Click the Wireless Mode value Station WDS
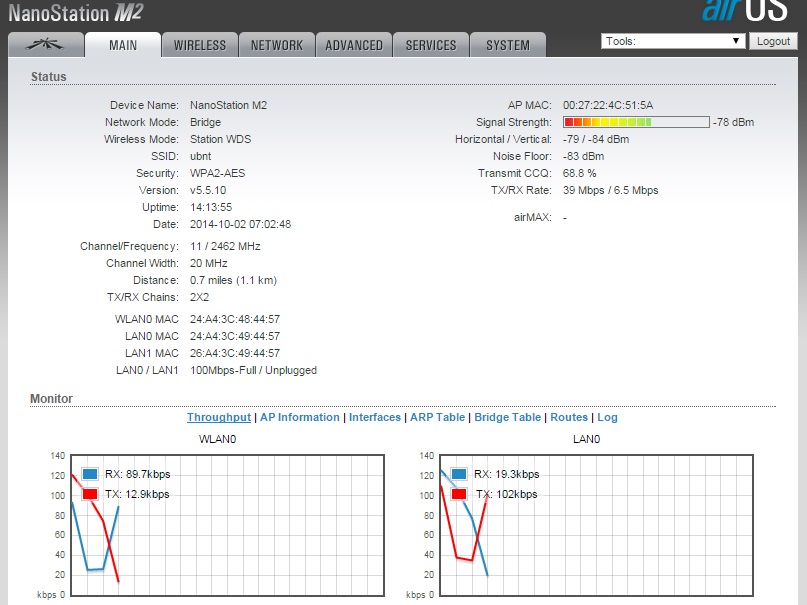Viewport: 807px width, 605px height. 220,139
